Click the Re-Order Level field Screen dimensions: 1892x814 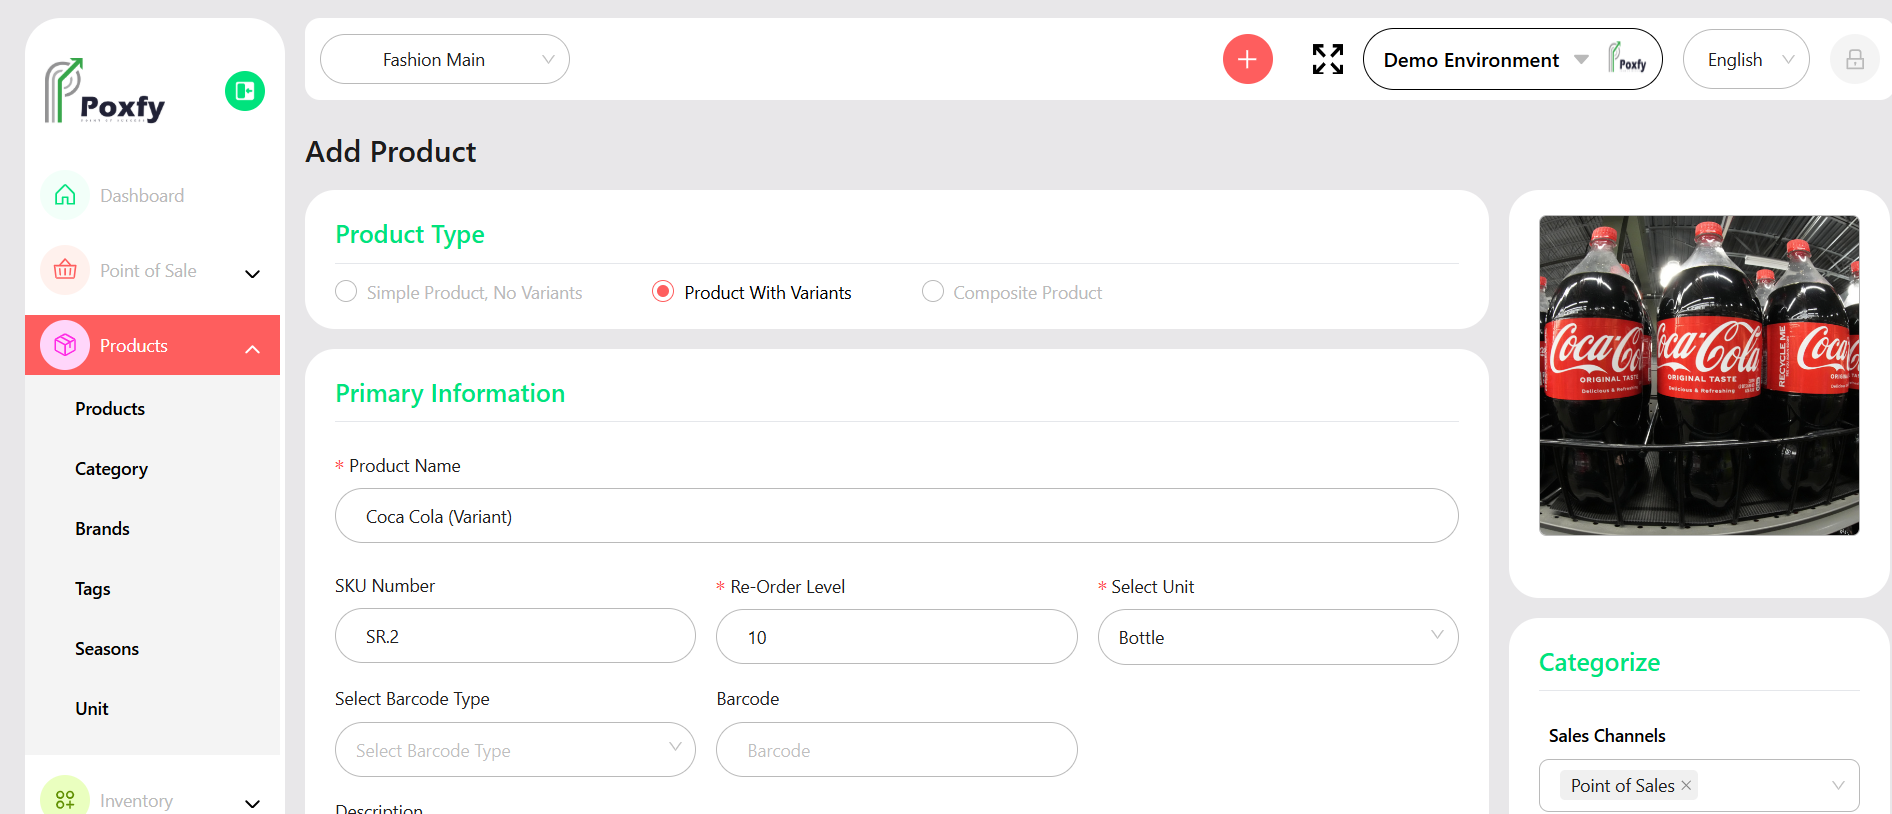point(896,637)
